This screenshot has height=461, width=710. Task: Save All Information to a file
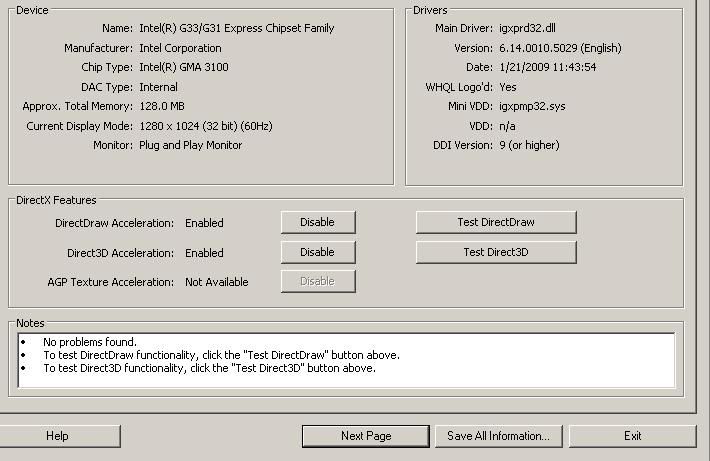pos(498,436)
